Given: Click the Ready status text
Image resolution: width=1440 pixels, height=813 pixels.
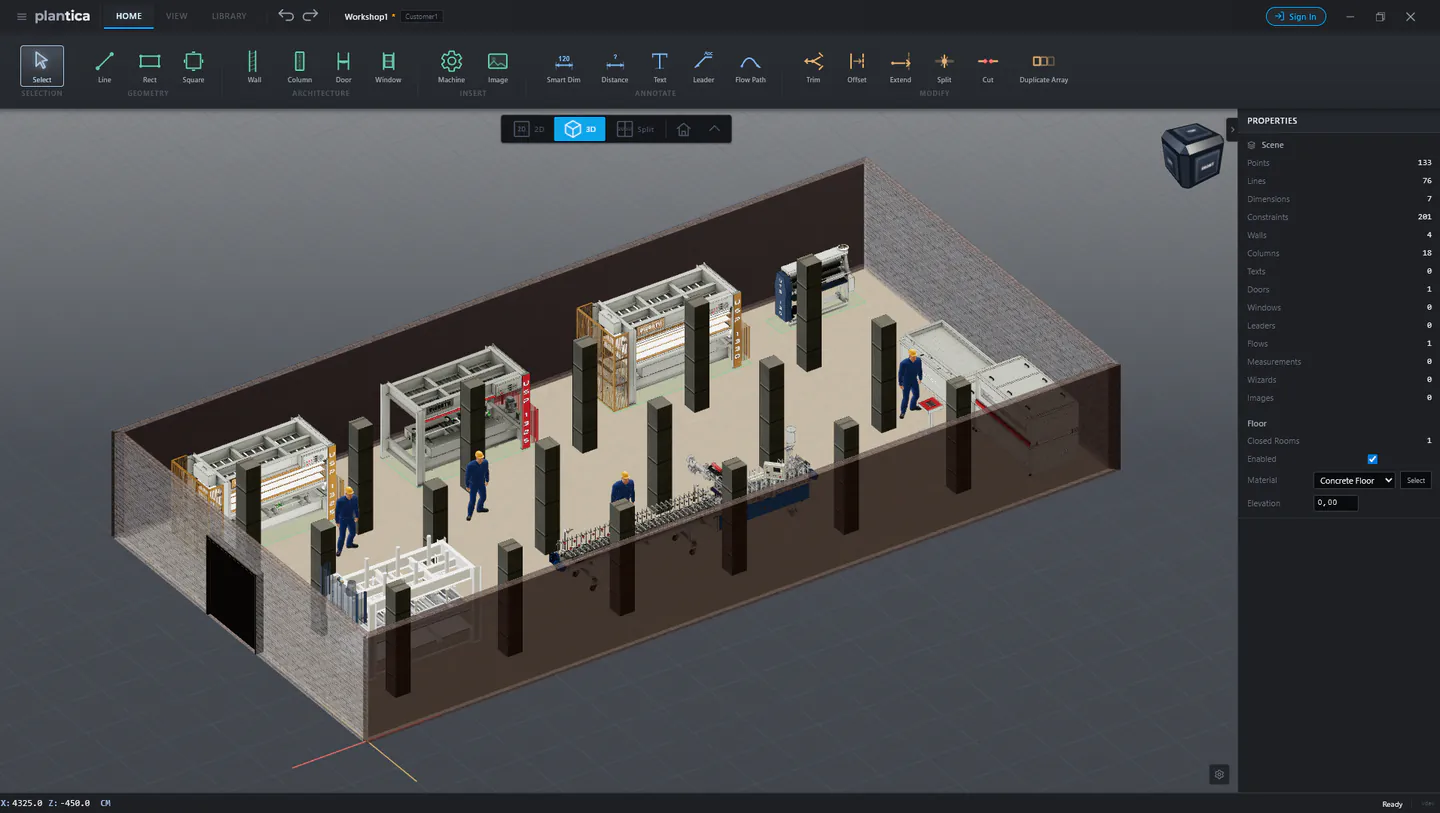Looking at the screenshot, I should (x=1392, y=804).
